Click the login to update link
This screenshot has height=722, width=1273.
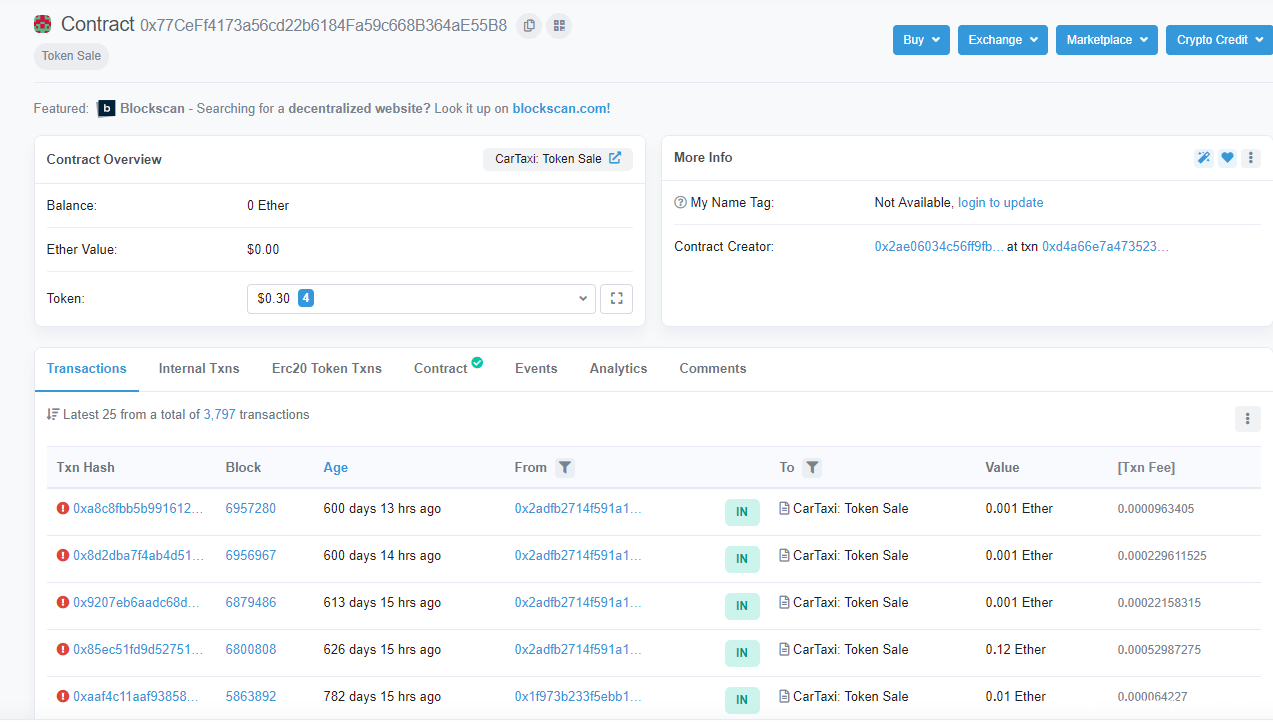(1000, 202)
